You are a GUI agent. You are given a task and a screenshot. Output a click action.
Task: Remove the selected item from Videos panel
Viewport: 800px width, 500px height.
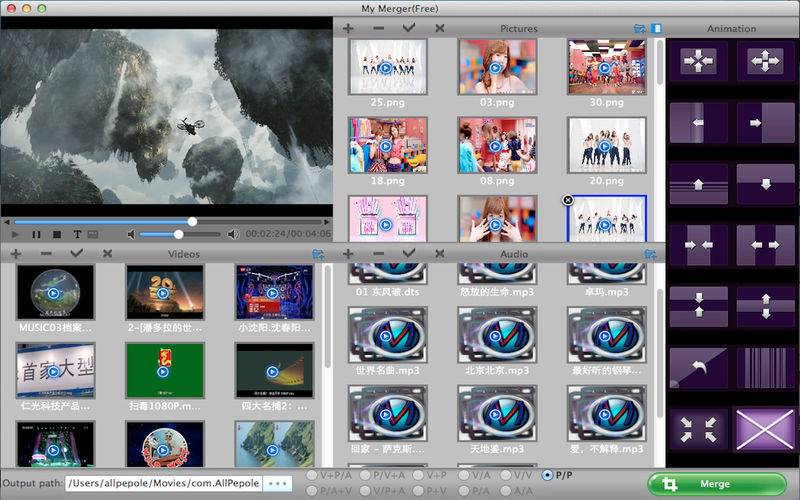click(x=46, y=254)
